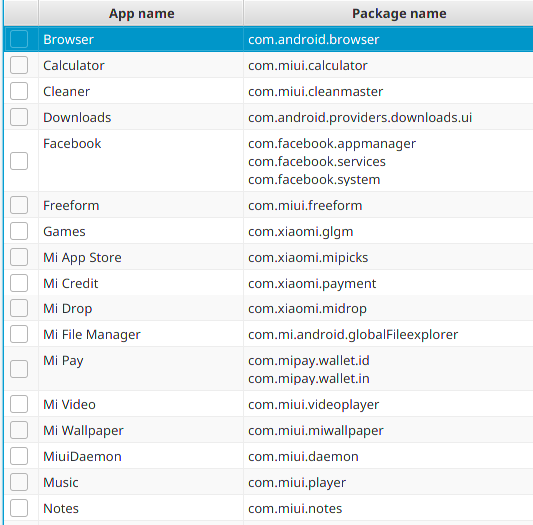Check the Freeform checkbox
Image resolution: width=533 pixels, height=525 pixels.
point(19,205)
